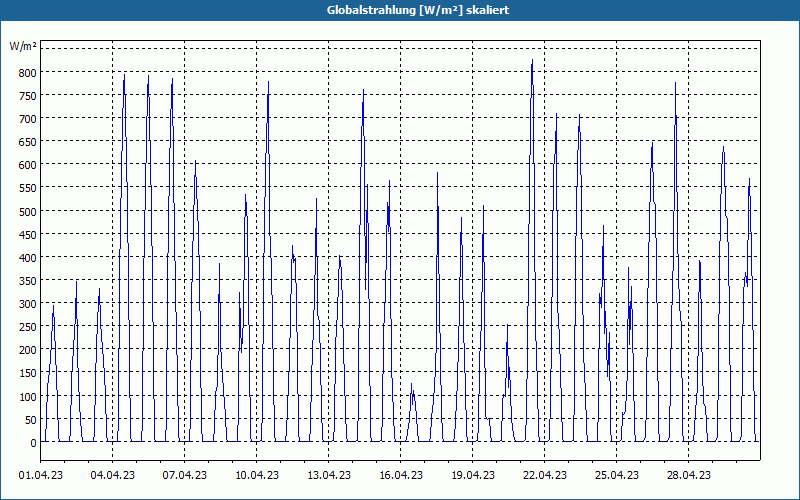
Task: Click the 13.04.23 date label
Action: [329, 476]
